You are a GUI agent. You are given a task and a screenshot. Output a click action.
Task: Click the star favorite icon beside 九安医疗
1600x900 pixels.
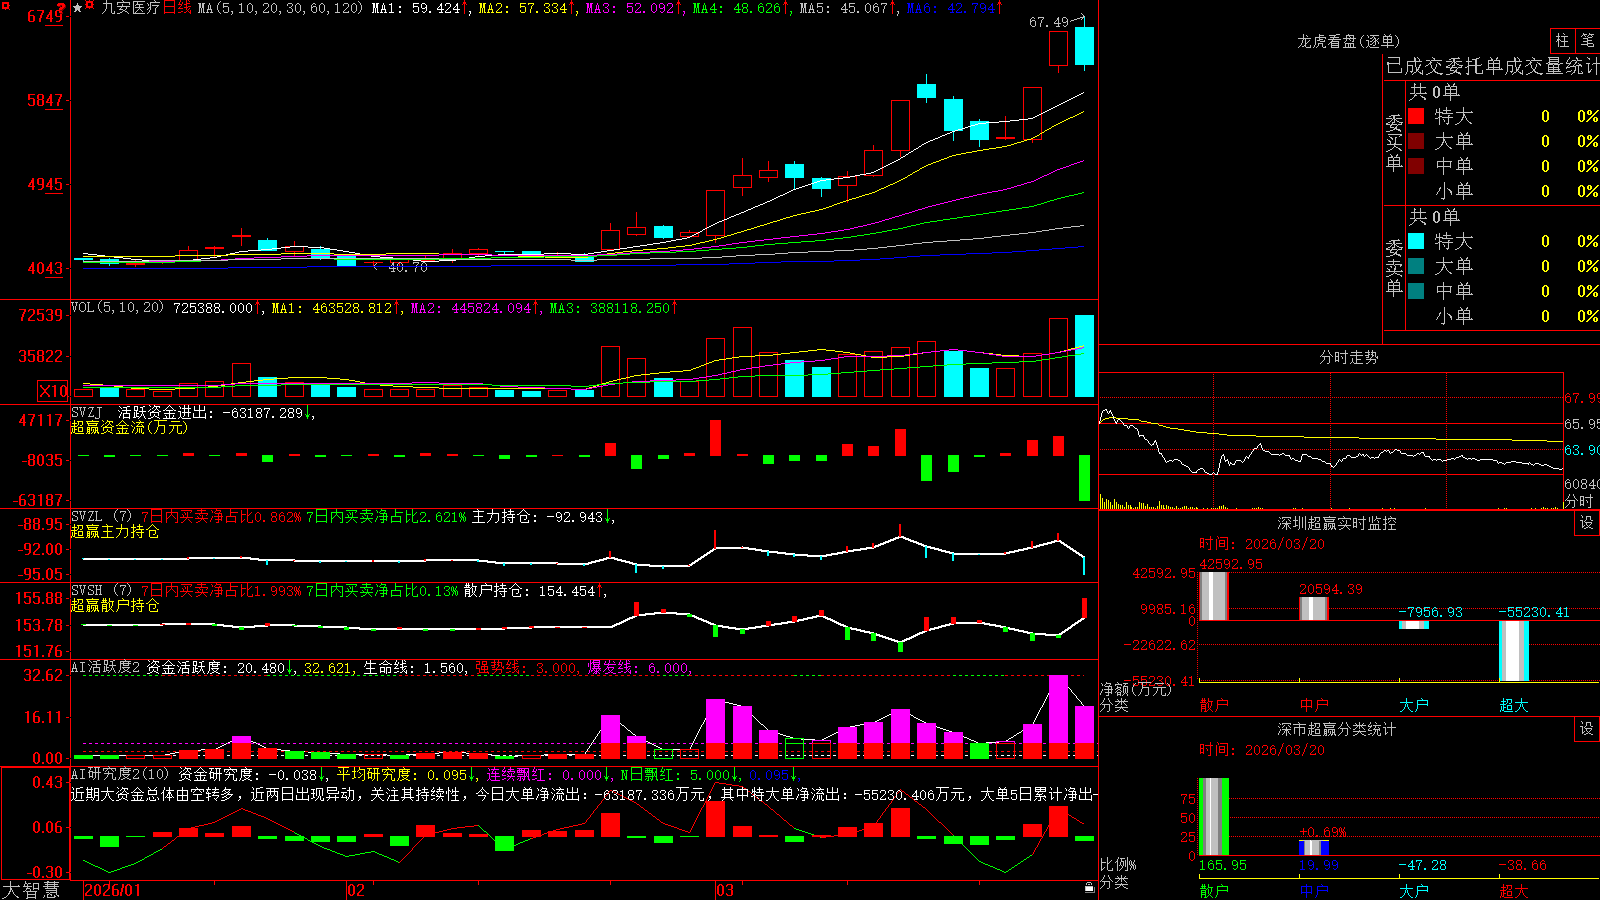(x=77, y=7)
